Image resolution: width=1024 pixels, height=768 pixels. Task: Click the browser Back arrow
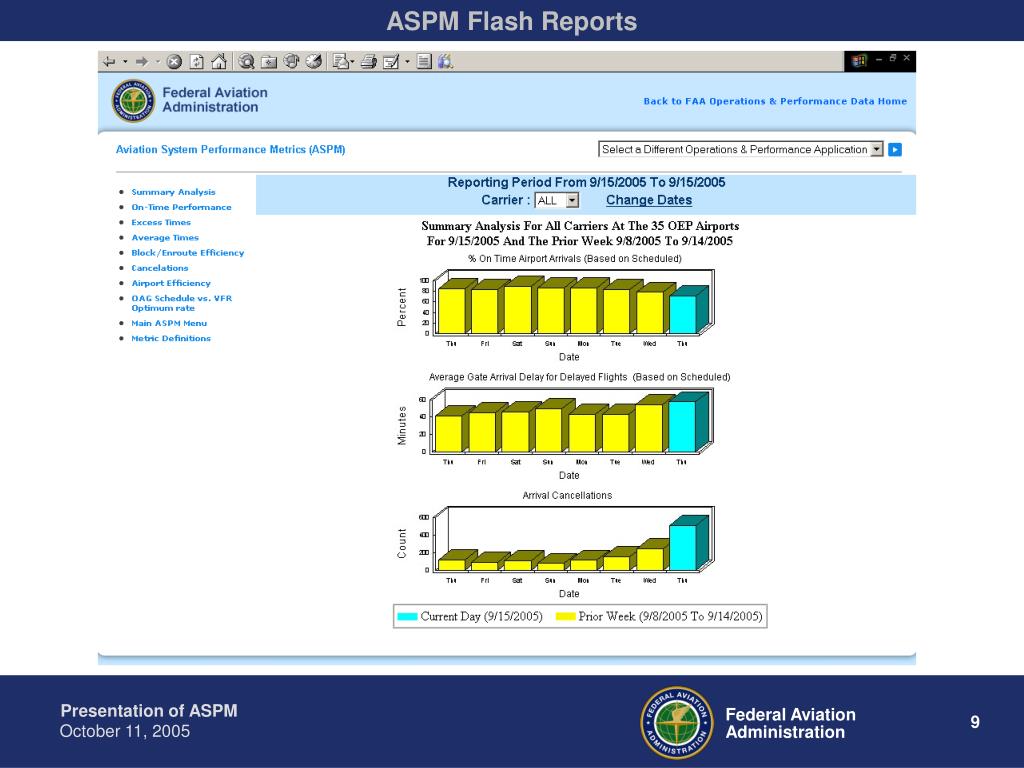tap(109, 62)
